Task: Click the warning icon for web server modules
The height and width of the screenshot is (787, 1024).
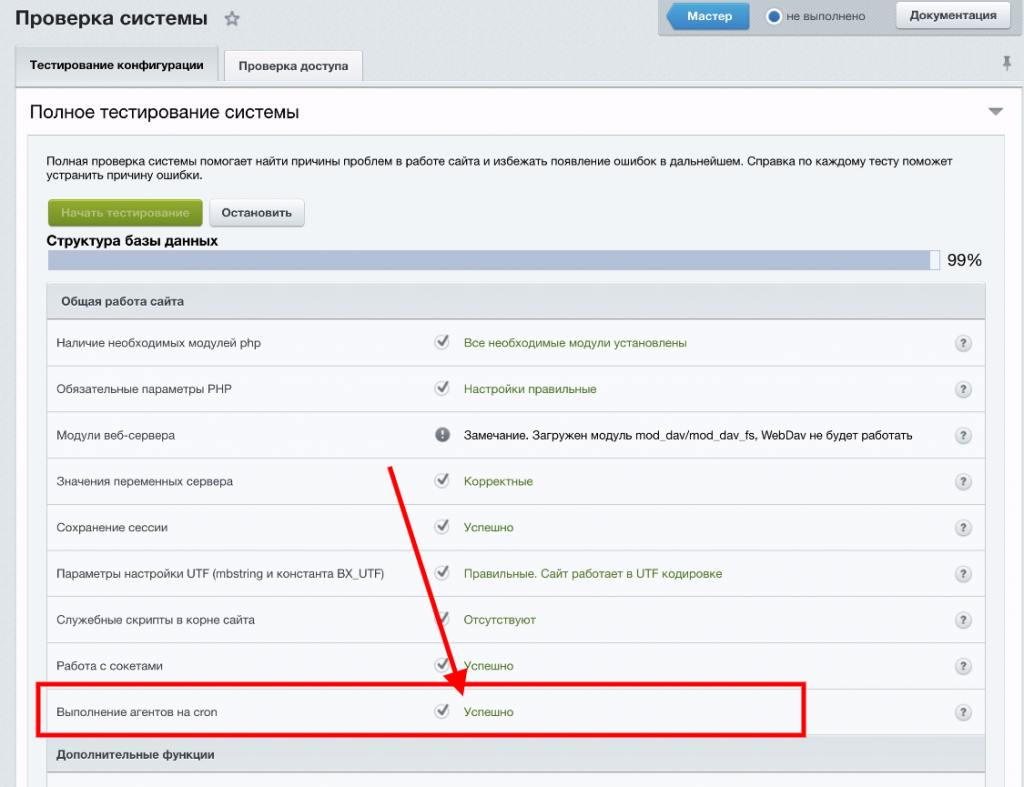Action: point(442,435)
